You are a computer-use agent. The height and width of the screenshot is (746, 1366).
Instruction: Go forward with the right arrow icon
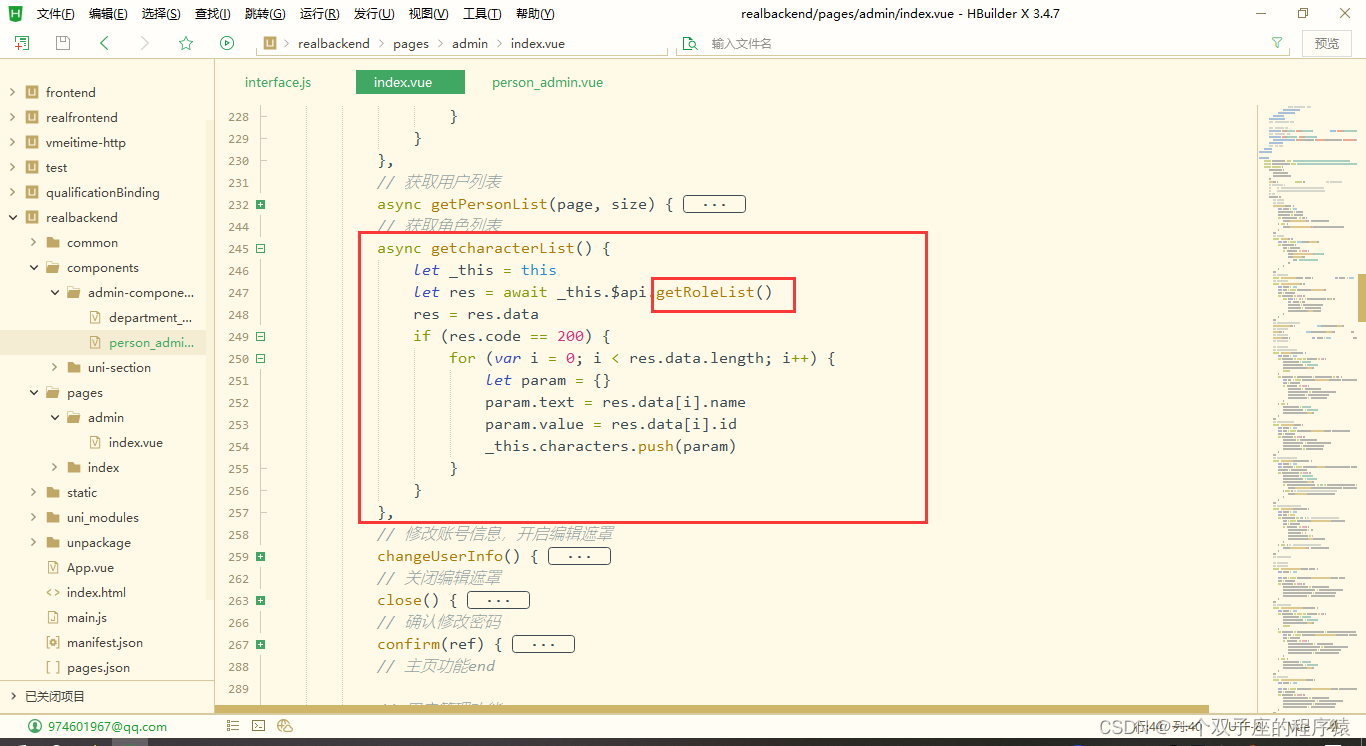point(145,43)
